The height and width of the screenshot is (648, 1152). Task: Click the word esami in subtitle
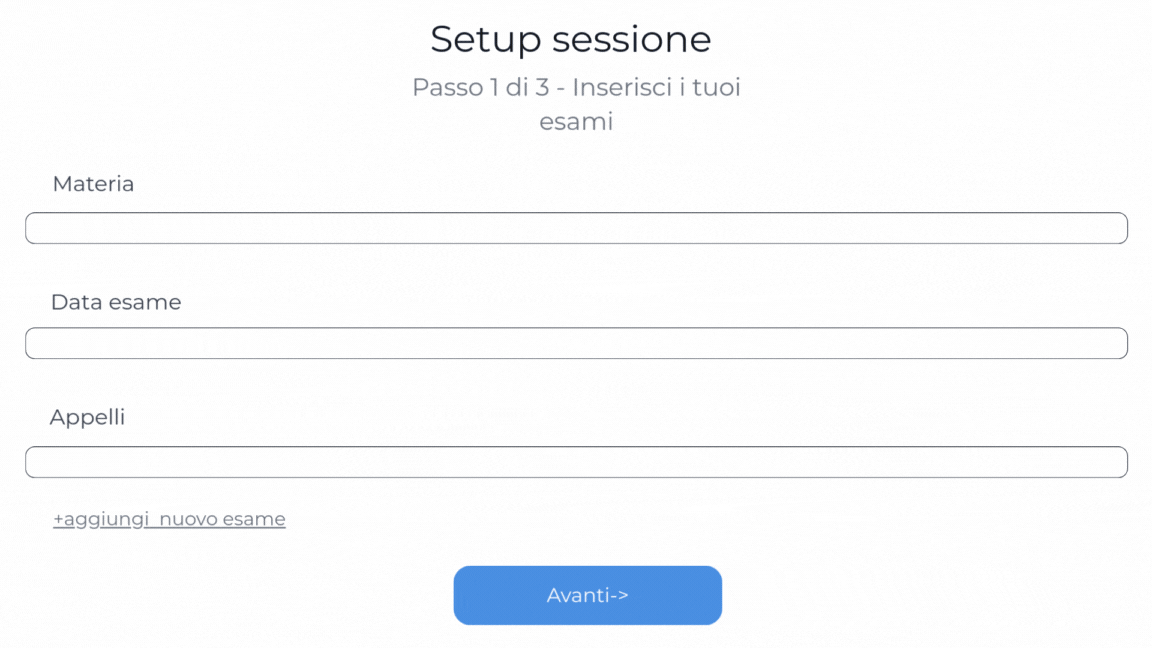[576, 122]
